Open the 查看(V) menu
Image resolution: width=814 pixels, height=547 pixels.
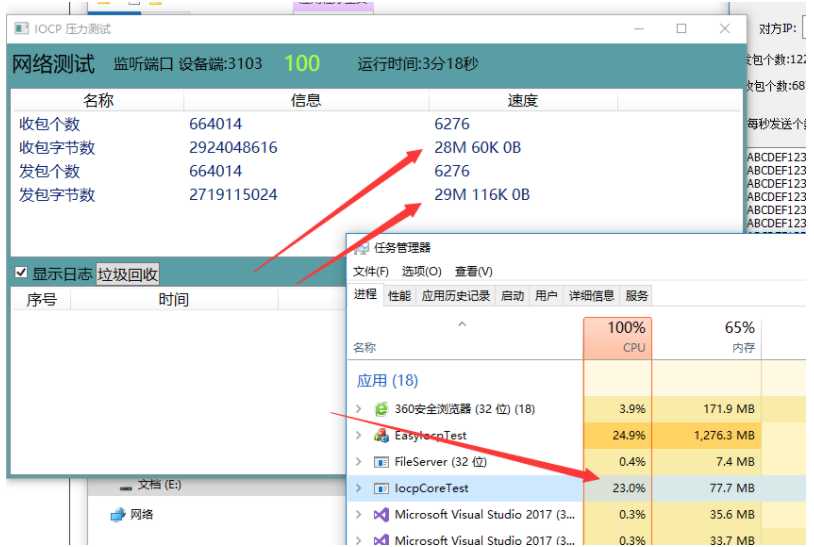click(474, 271)
